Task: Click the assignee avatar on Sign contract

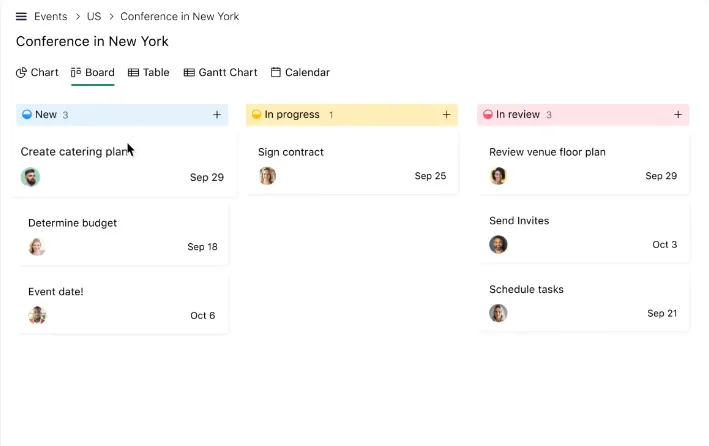Action: click(x=267, y=176)
